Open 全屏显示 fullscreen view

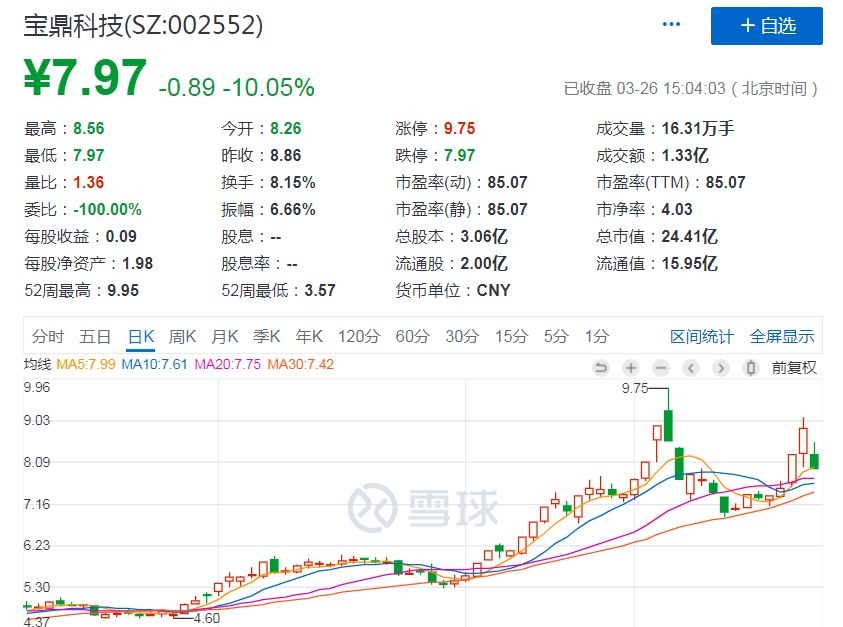(x=782, y=337)
